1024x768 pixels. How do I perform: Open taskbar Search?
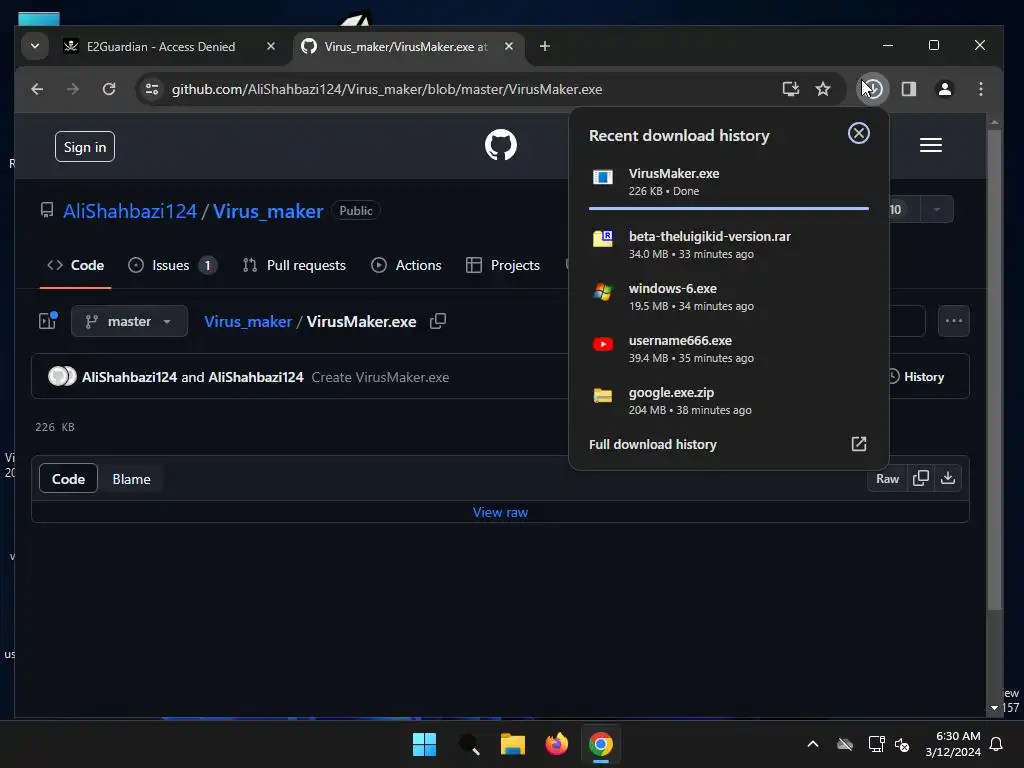coord(469,744)
